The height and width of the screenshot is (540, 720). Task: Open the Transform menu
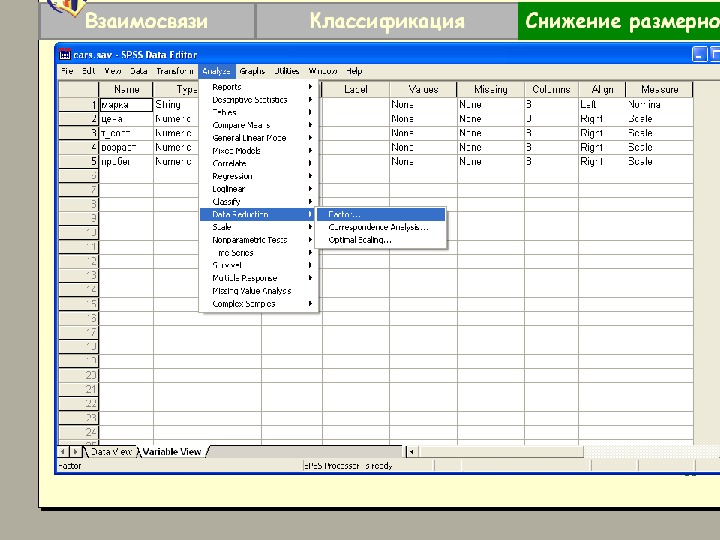click(x=174, y=71)
